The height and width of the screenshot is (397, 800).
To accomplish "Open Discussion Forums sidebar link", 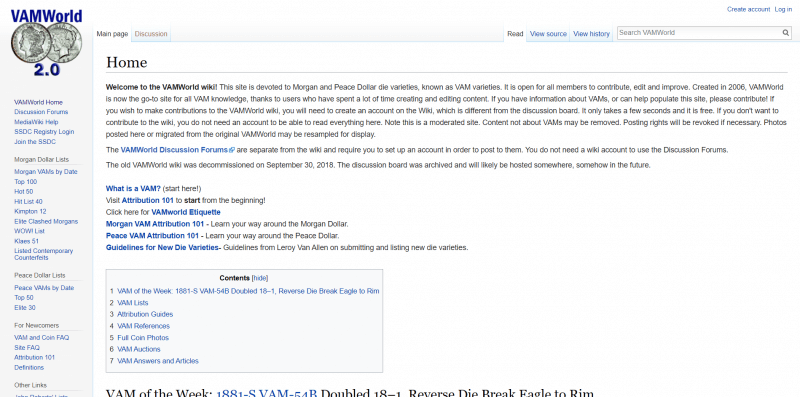I will pyautogui.click(x=41, y=112).
